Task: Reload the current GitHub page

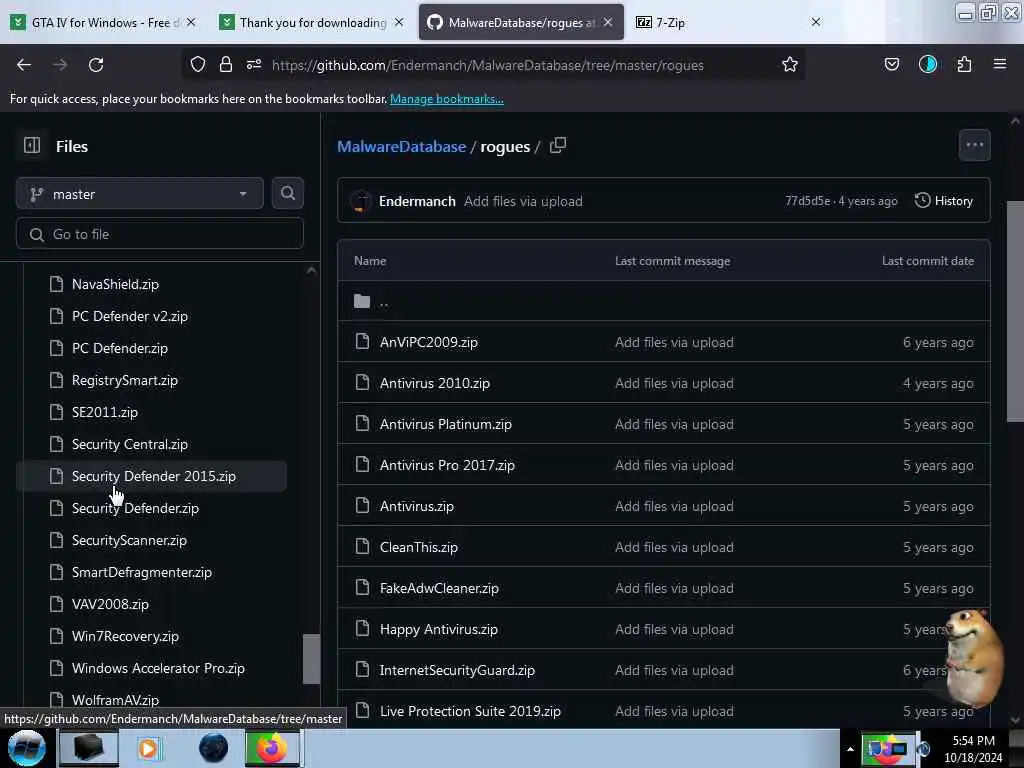Action: [96, 65]
